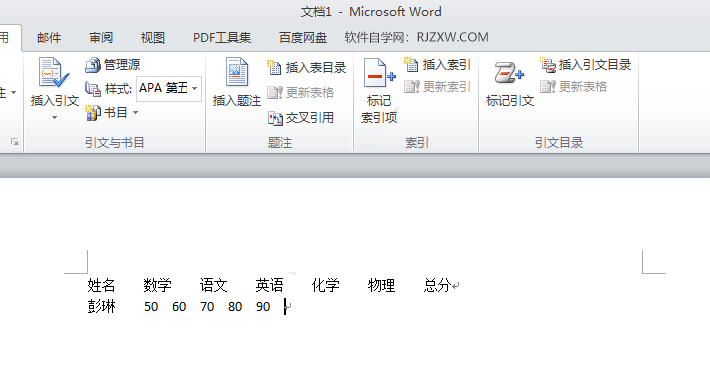Expand the 书目 dropdown arrow
This screenshot has height=374, width=710.
coord(135,113)
